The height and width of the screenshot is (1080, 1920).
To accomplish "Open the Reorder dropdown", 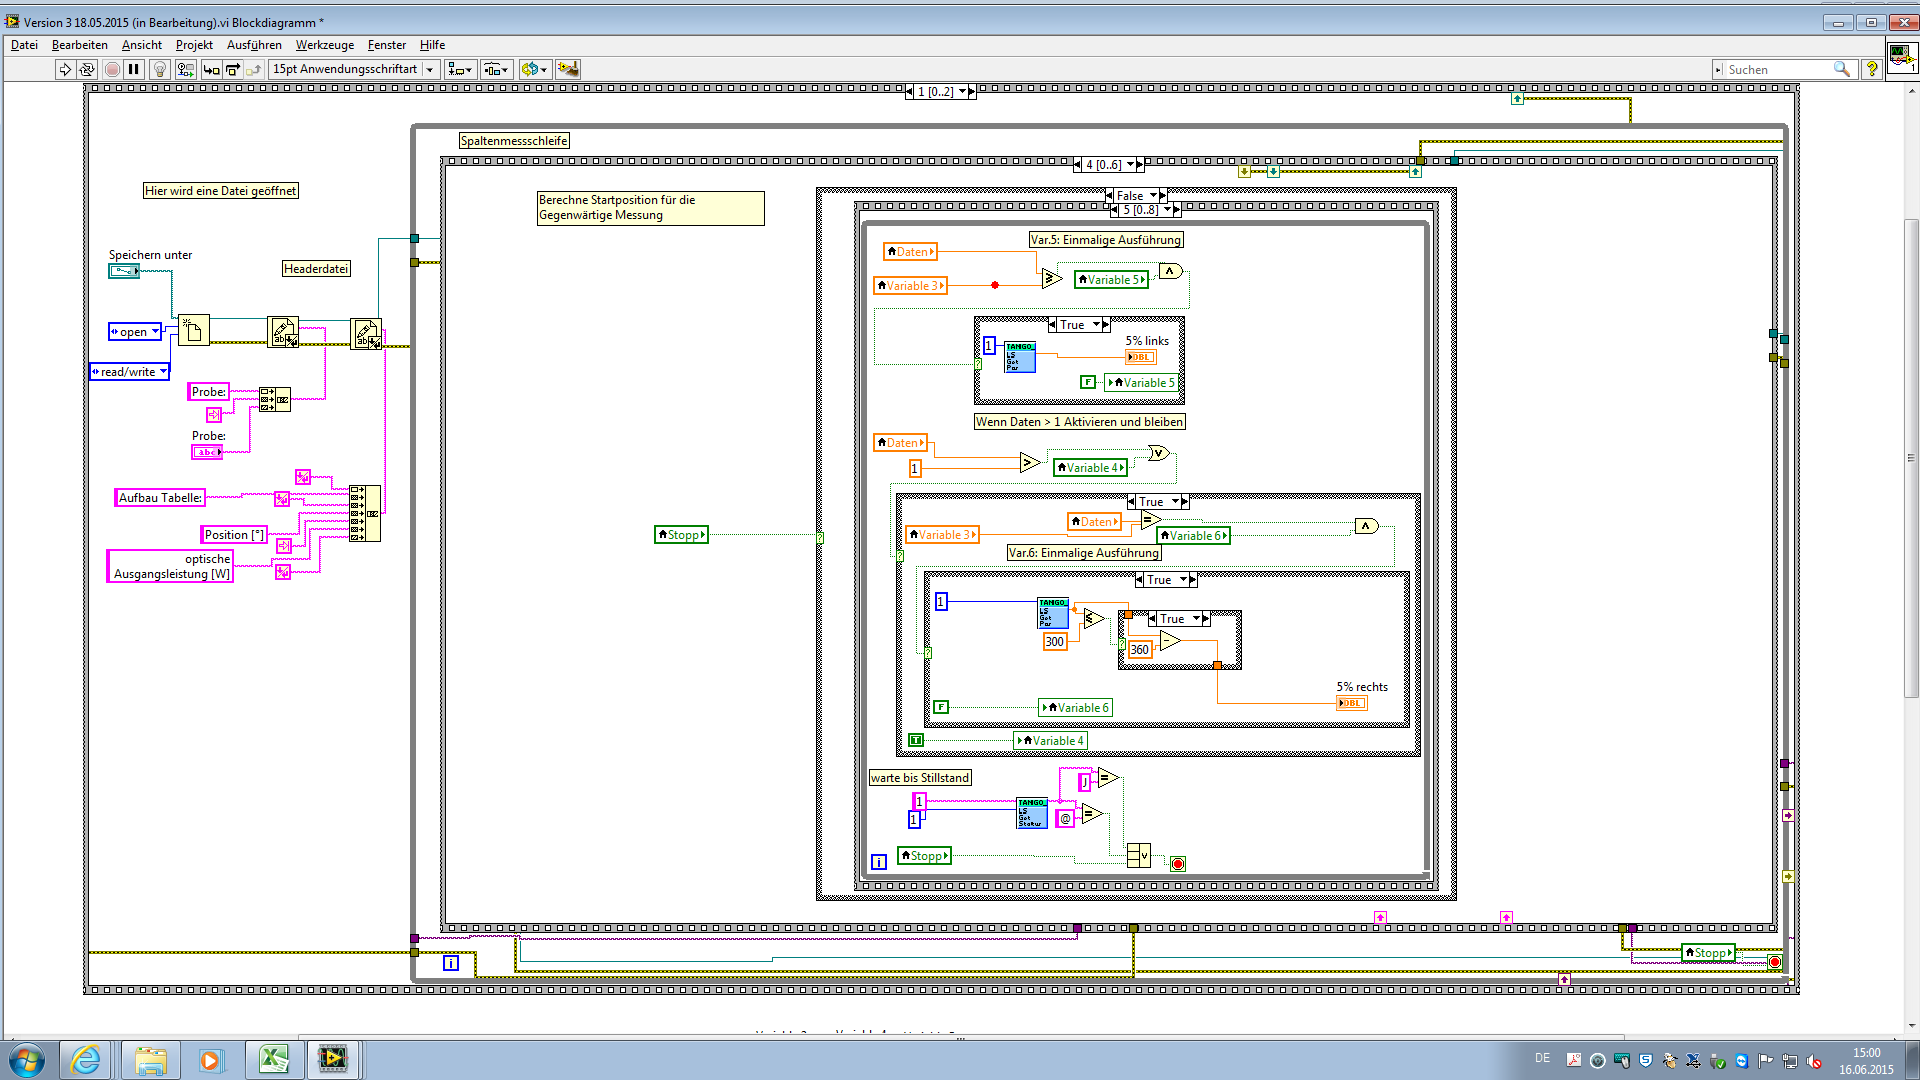I will pos(534,69).
